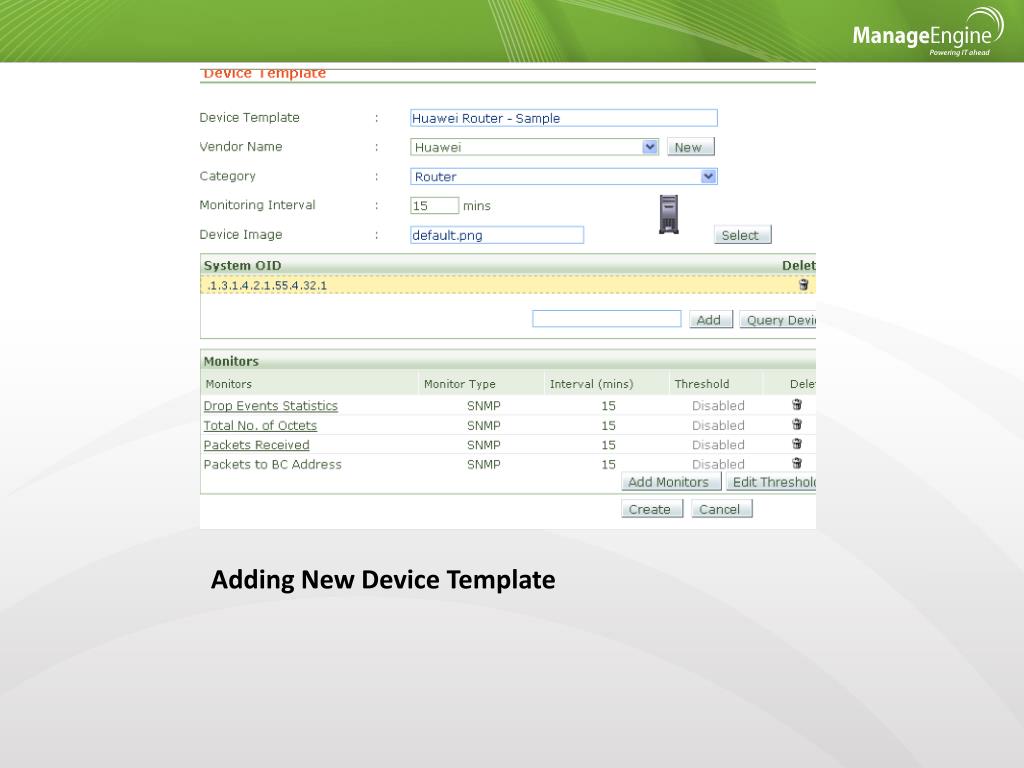Delete the Drop Events Statistics monitor

797,405
